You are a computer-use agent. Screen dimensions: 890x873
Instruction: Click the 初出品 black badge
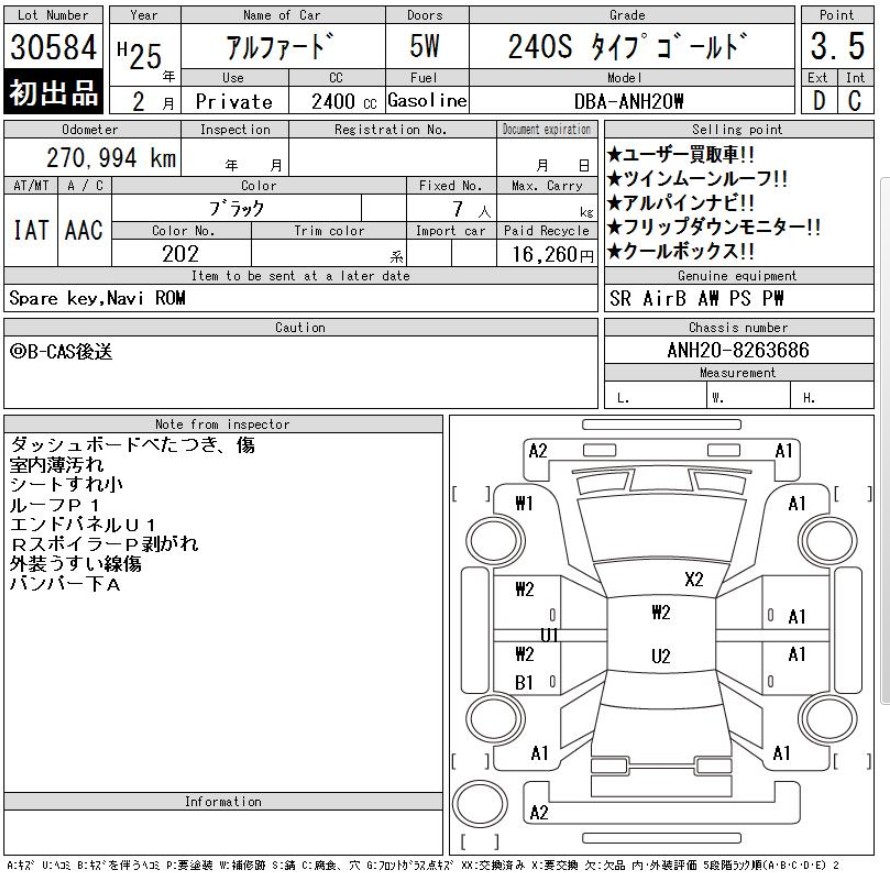click(x=52, y=92)
